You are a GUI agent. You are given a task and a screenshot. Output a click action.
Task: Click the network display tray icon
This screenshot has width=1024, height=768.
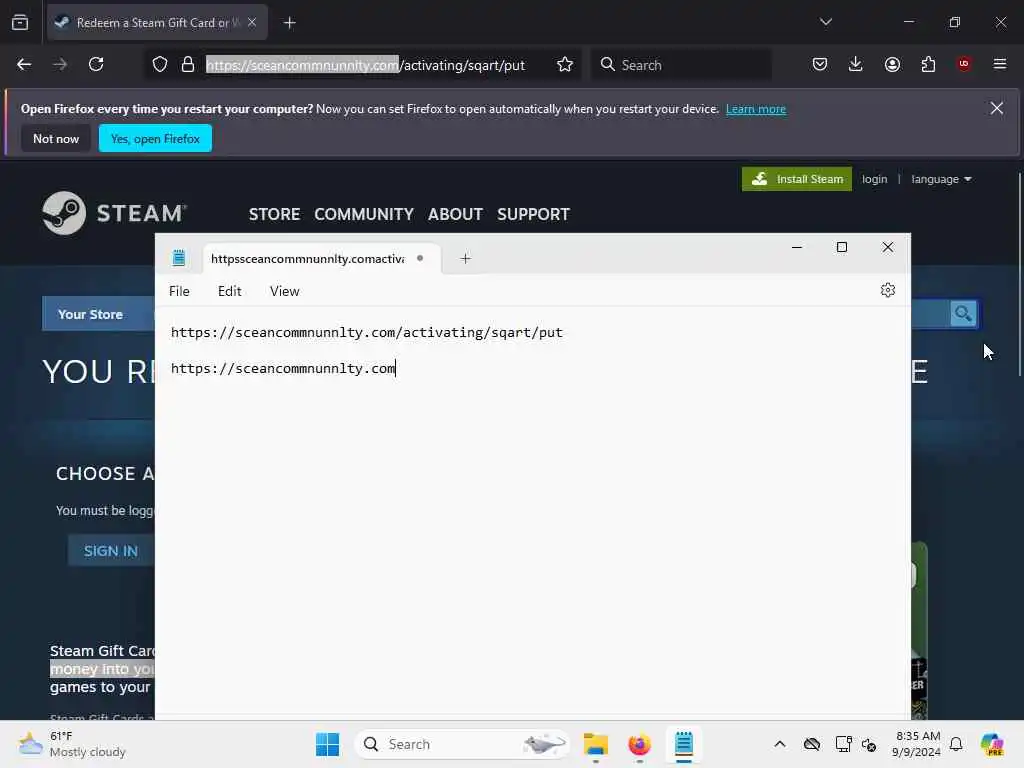point(843,744)
